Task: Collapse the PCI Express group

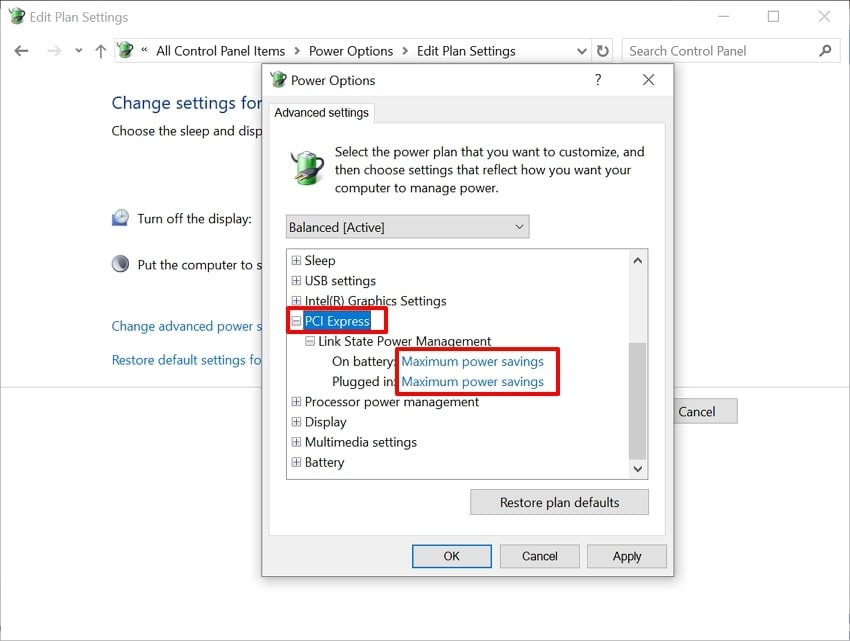Action: point(296,320)
